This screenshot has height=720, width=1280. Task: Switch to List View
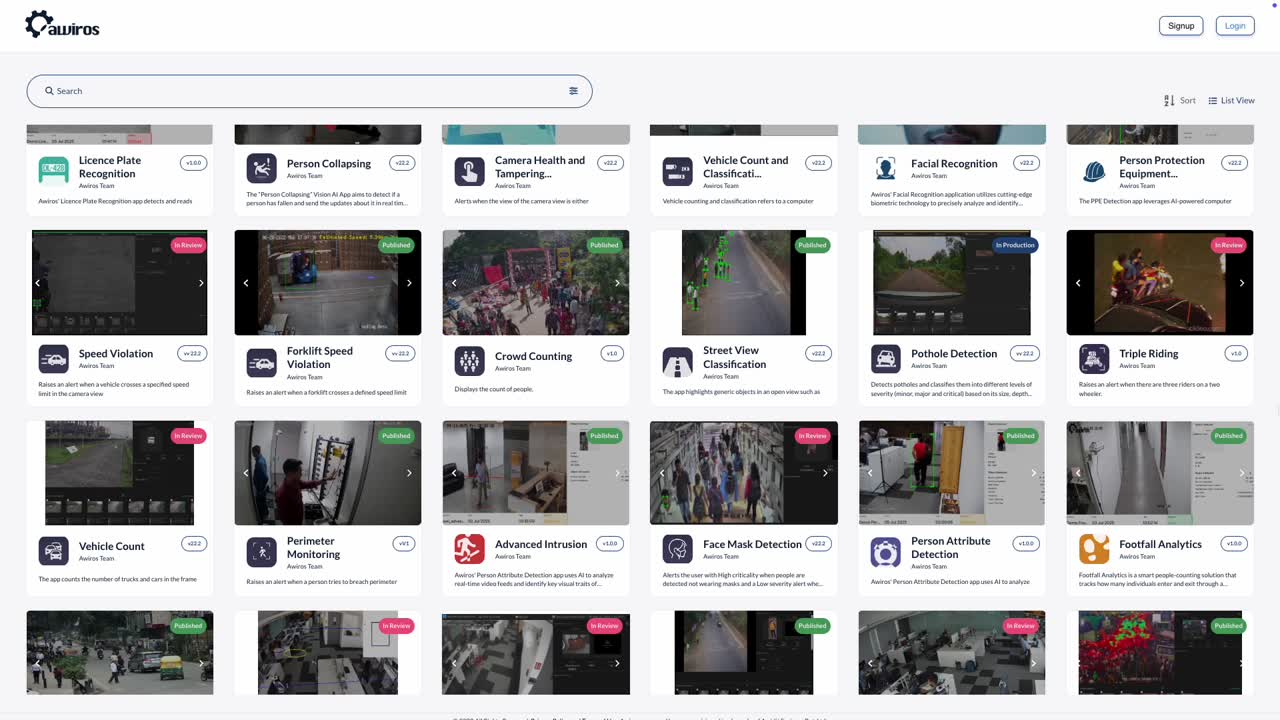[1231, 101]
